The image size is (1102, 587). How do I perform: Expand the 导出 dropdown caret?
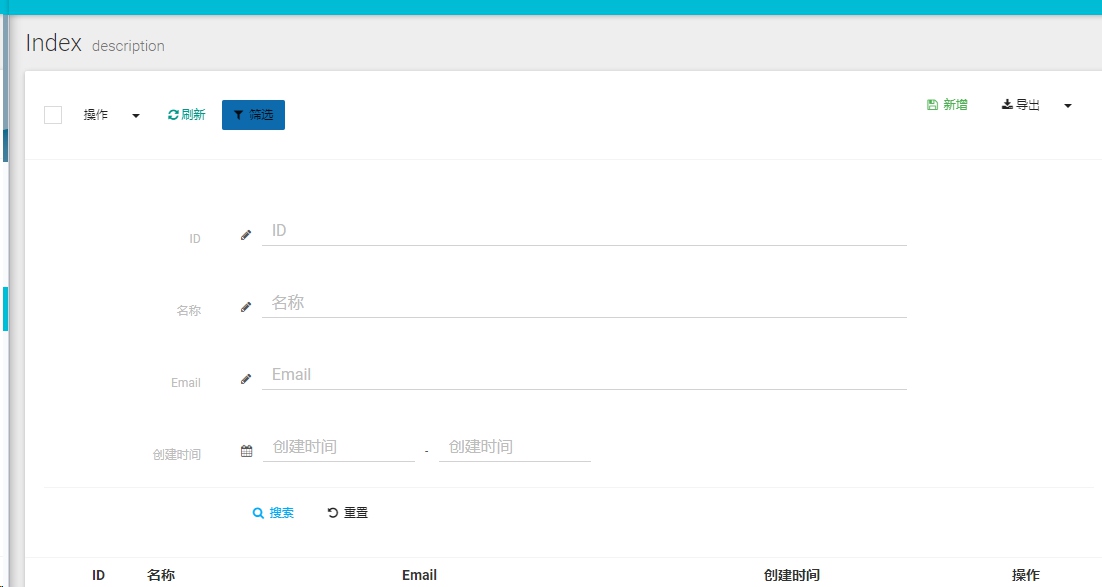tap(1068, 105)
